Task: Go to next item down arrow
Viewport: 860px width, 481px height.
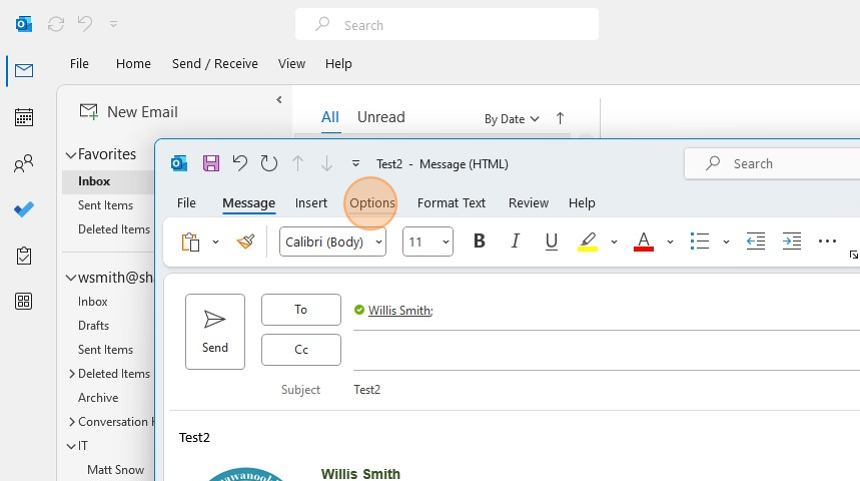Action: click(326, 163)
